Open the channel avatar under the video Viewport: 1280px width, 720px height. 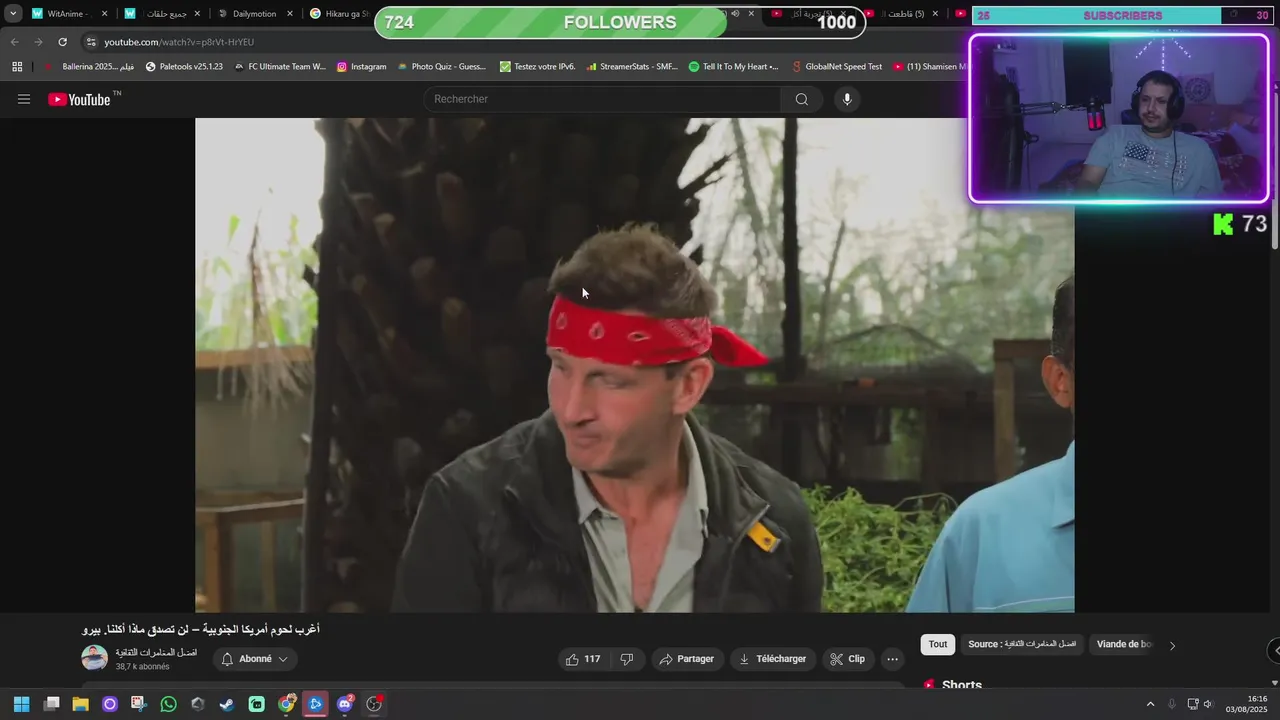95,658
